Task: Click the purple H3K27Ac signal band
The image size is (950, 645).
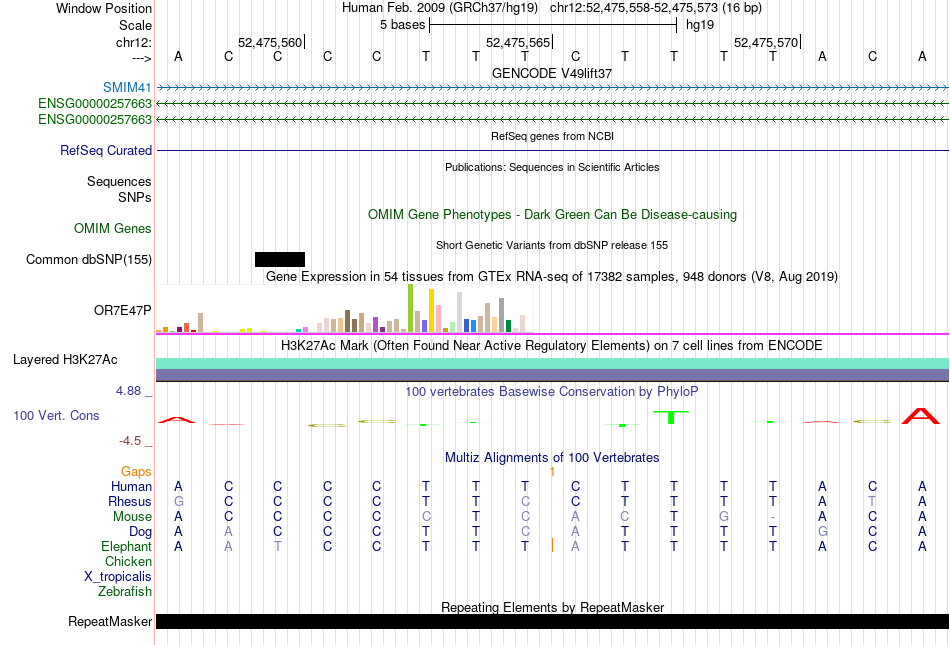Action: [x=553, y=375]
